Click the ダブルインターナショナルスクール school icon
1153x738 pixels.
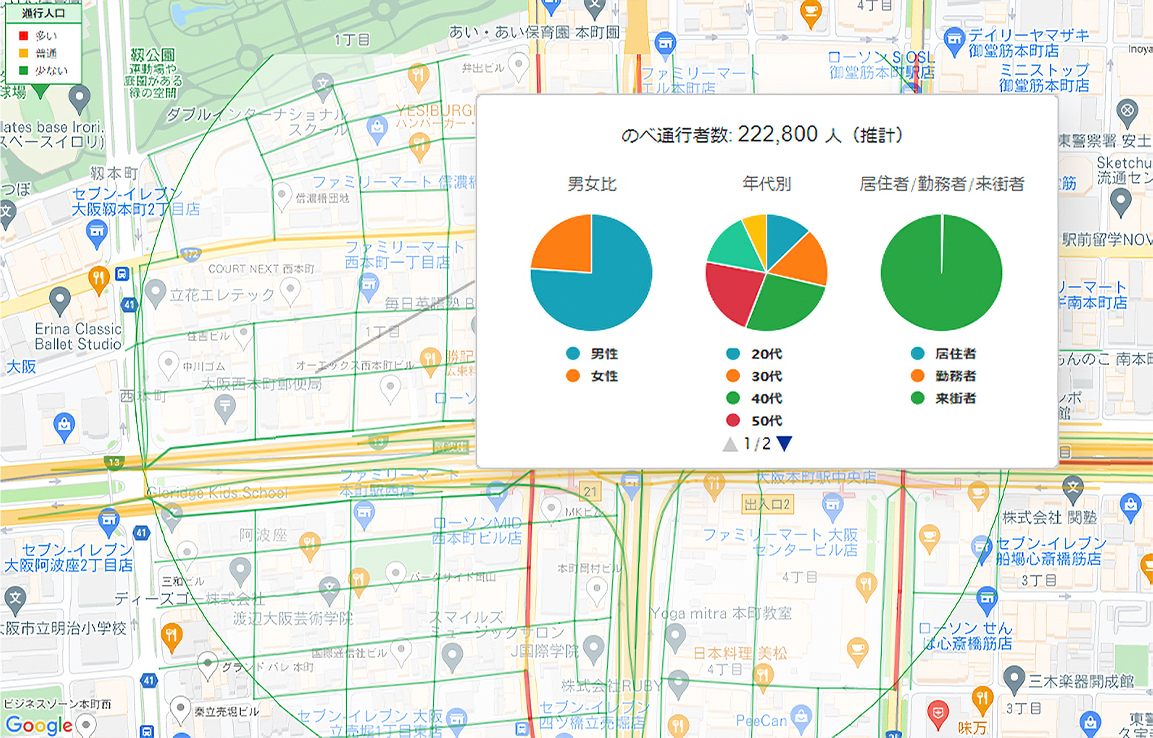[324, 85]
